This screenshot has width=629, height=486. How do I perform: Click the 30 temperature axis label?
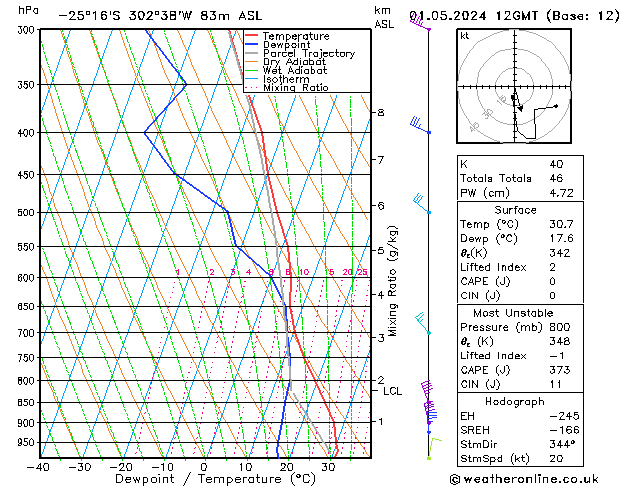(329, 467)
